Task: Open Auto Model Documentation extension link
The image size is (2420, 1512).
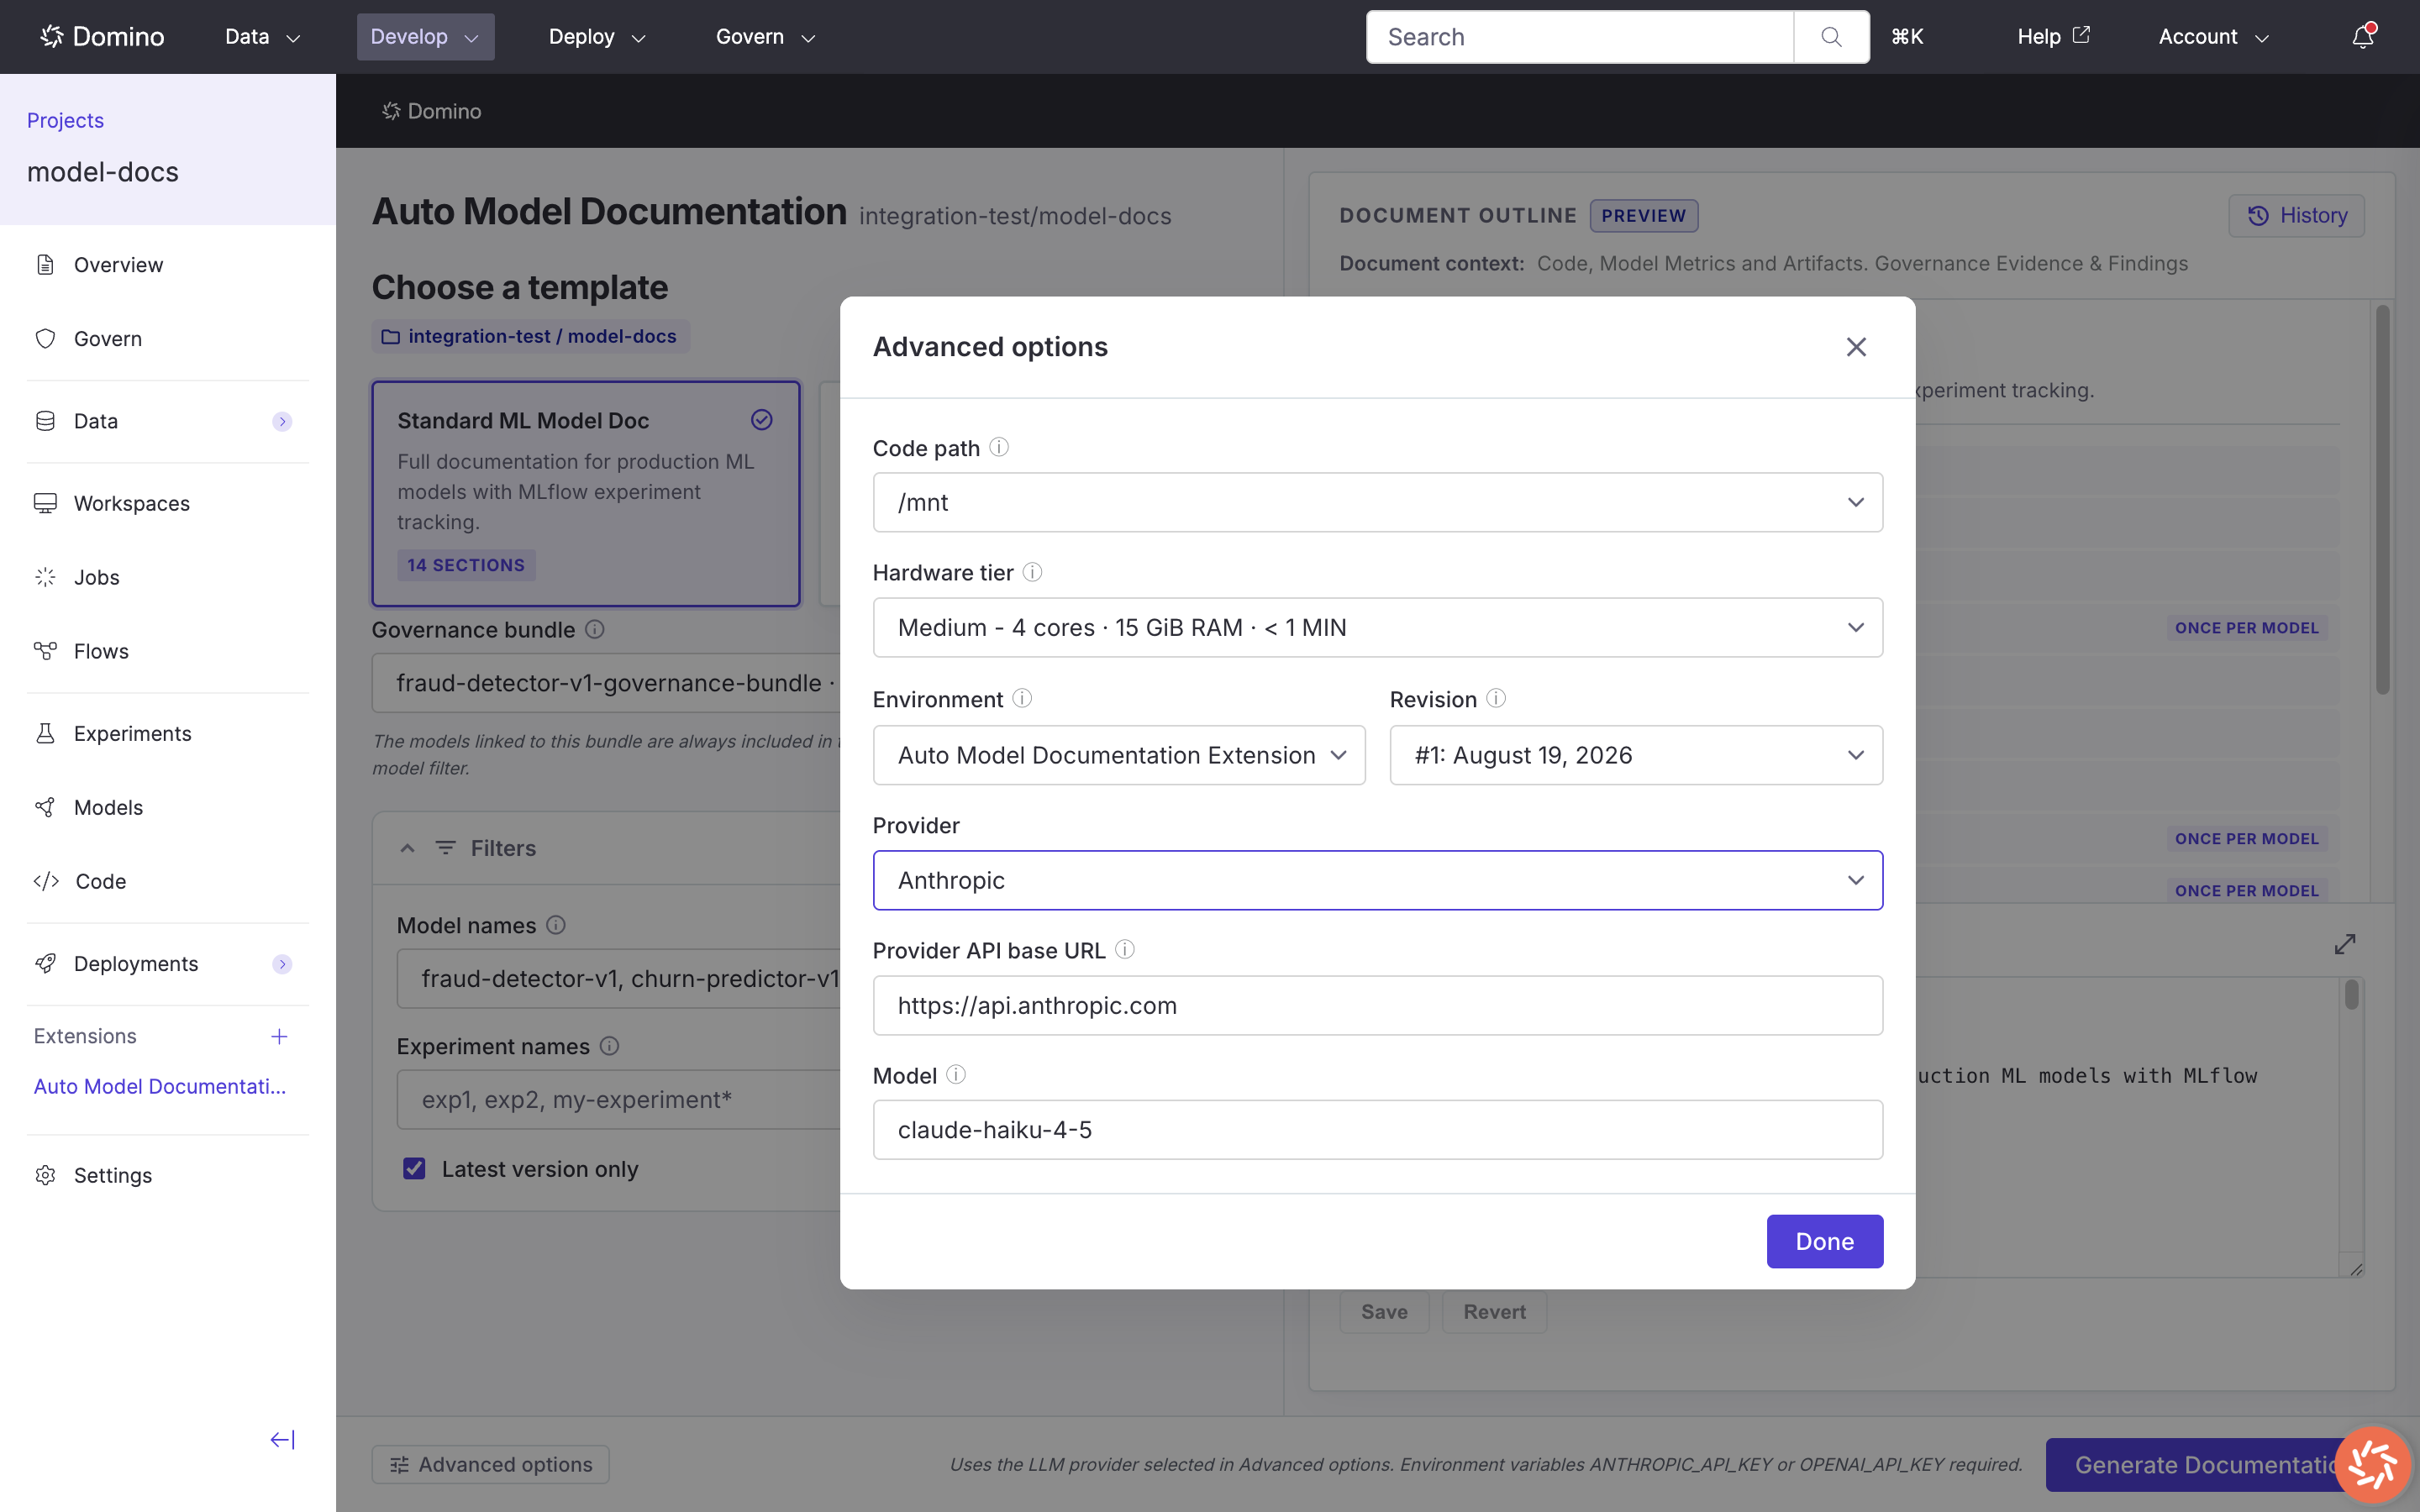Action: point(160,1086)
